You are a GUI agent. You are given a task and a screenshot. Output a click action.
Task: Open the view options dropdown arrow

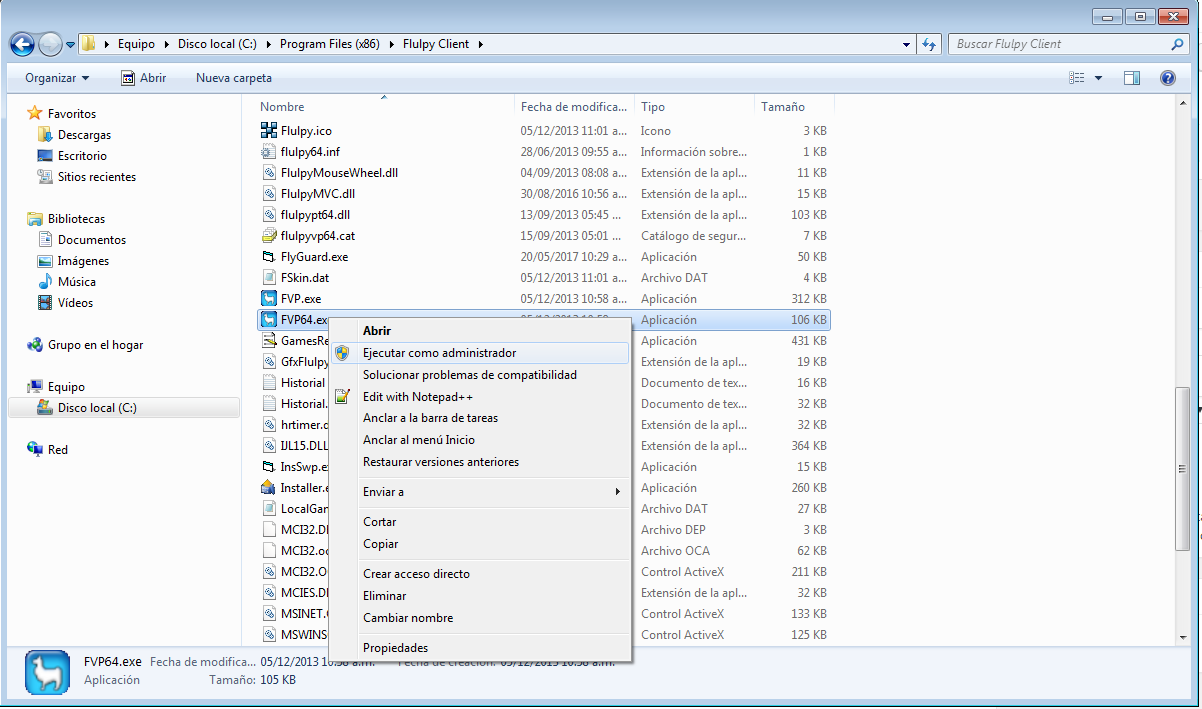pos(1098,78)
